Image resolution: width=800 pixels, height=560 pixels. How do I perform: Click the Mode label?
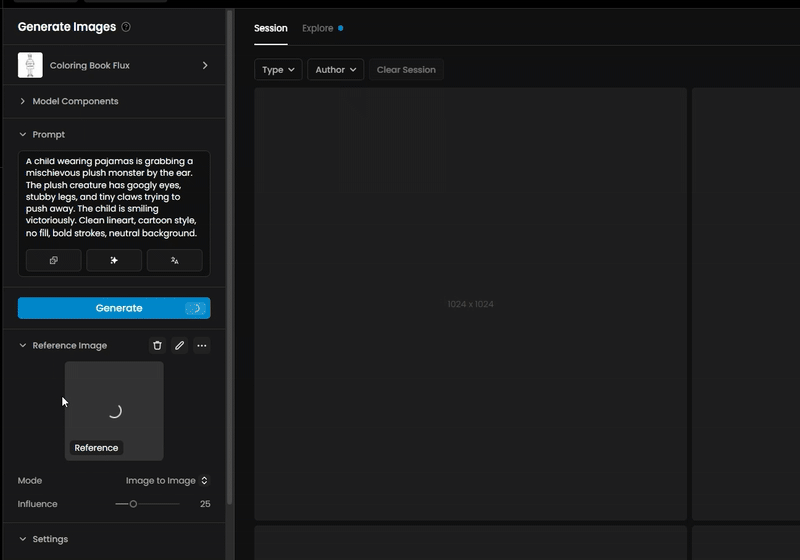[30, 480]
